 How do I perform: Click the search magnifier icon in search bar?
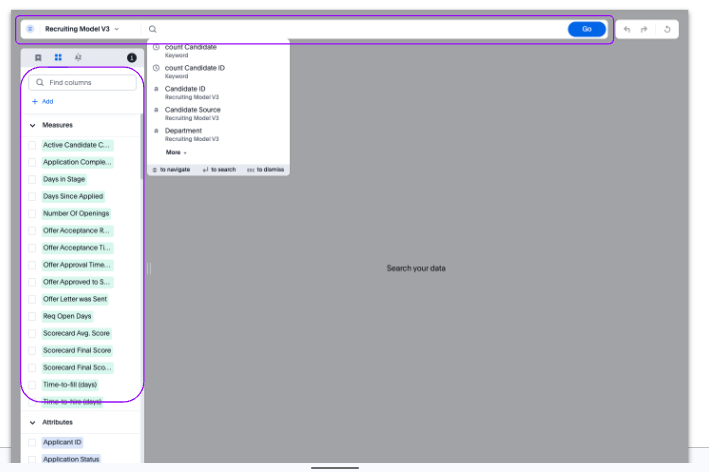(x=152, y=29)
